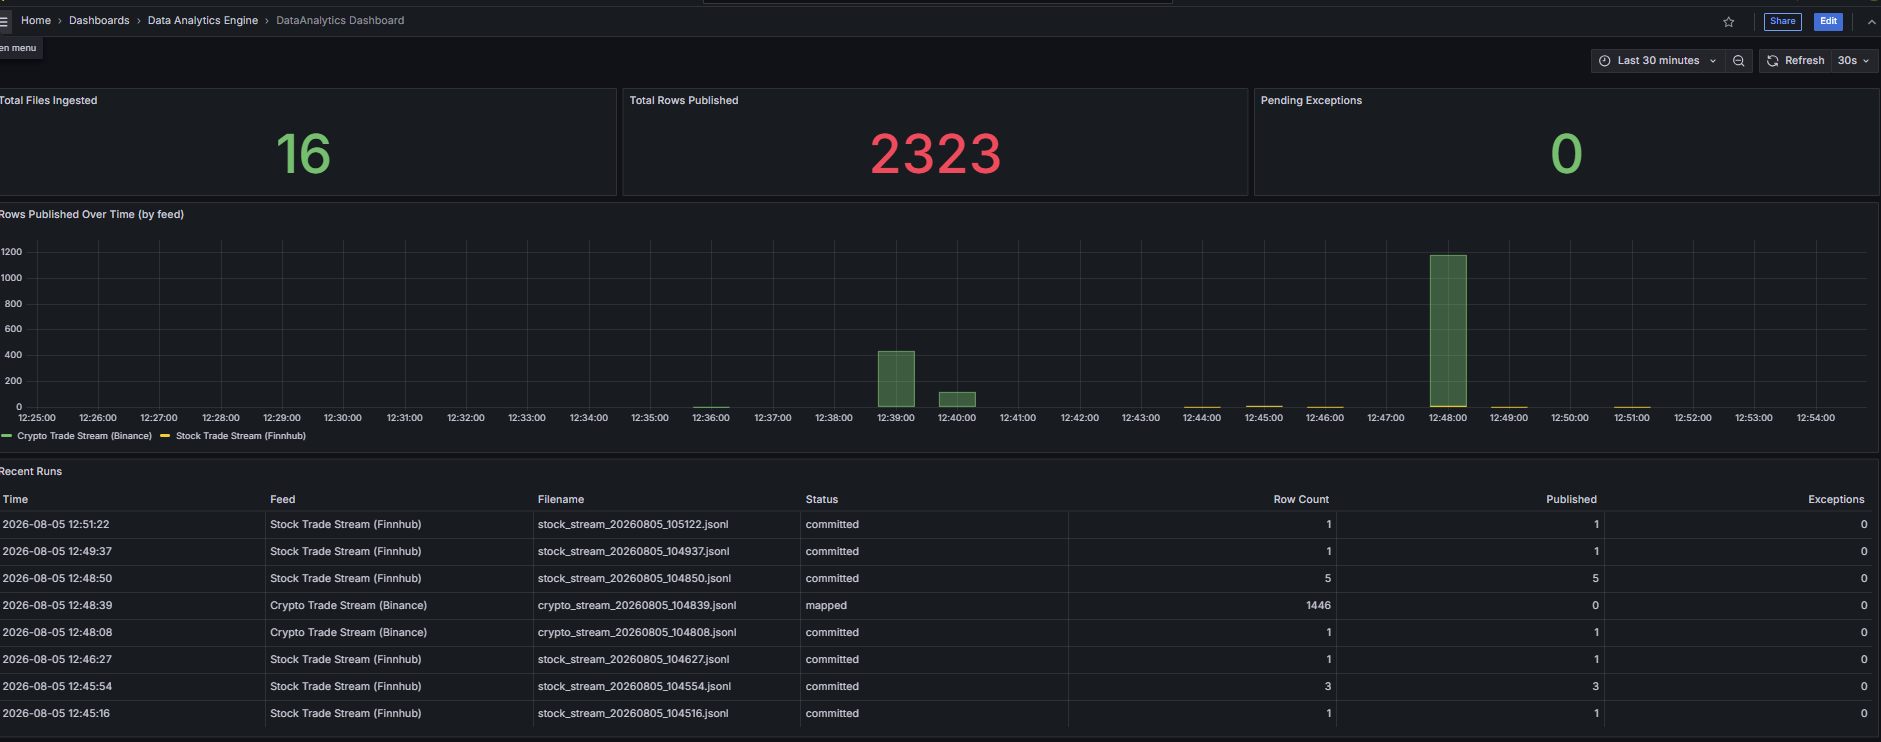Click the Recent Runs panel title

[31, 471]
